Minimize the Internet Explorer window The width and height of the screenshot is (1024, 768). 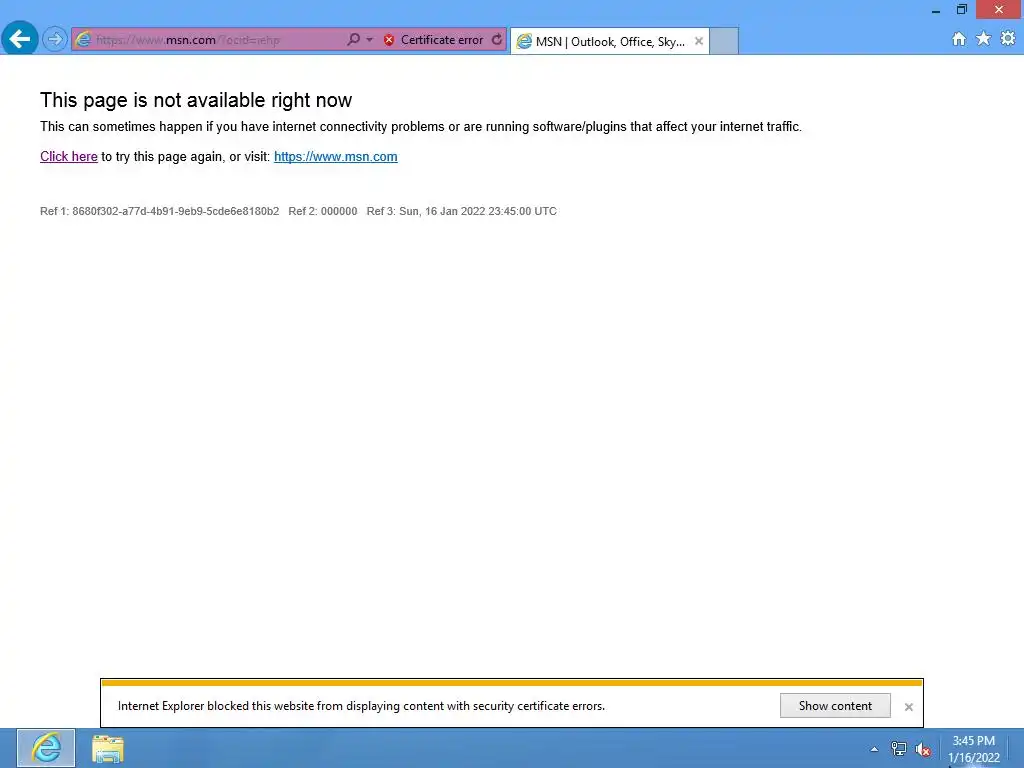pyautogui.click(x=936, y=10)
